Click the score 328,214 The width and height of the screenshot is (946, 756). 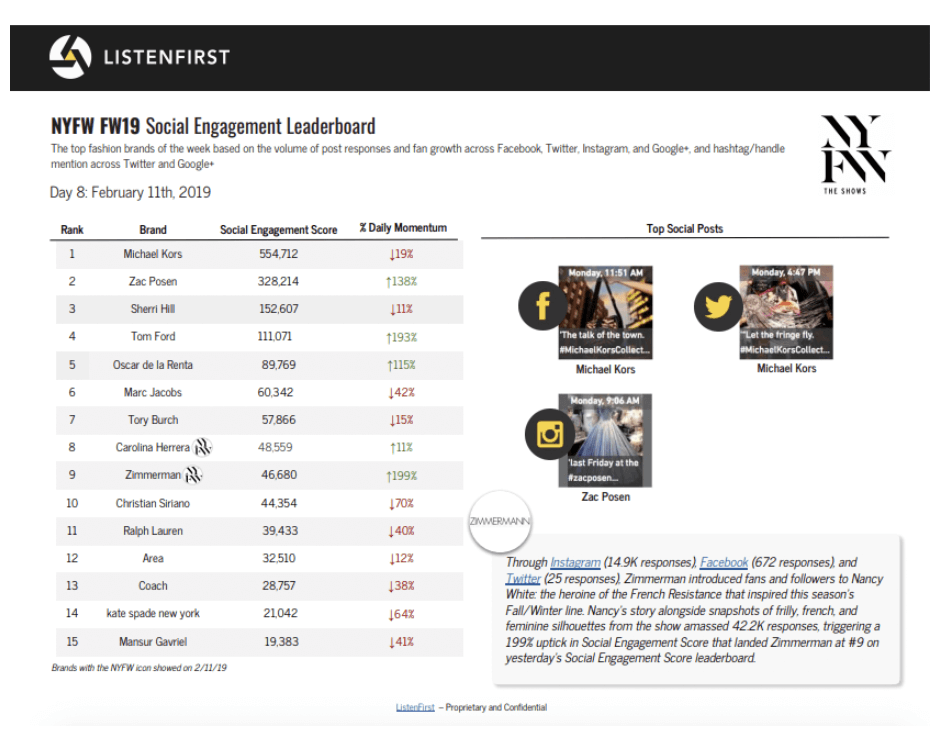[278, 282]
